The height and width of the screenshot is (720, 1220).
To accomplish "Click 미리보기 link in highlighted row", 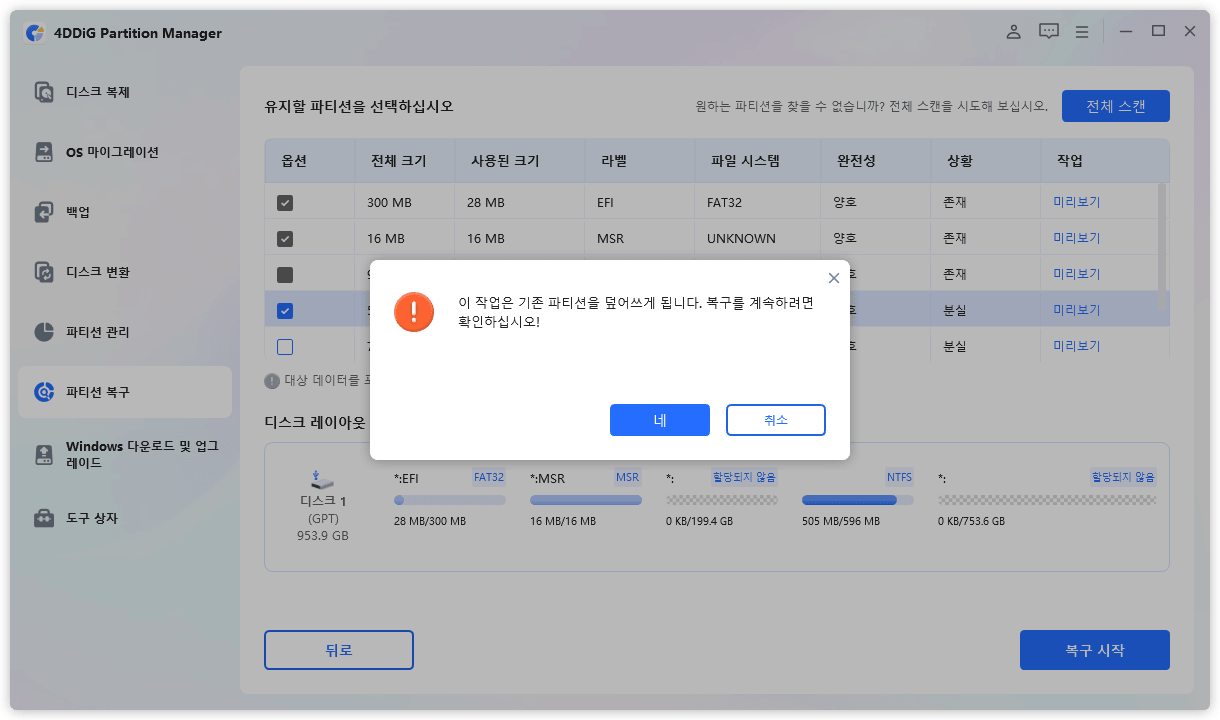I will click(x=1077, y=310).
